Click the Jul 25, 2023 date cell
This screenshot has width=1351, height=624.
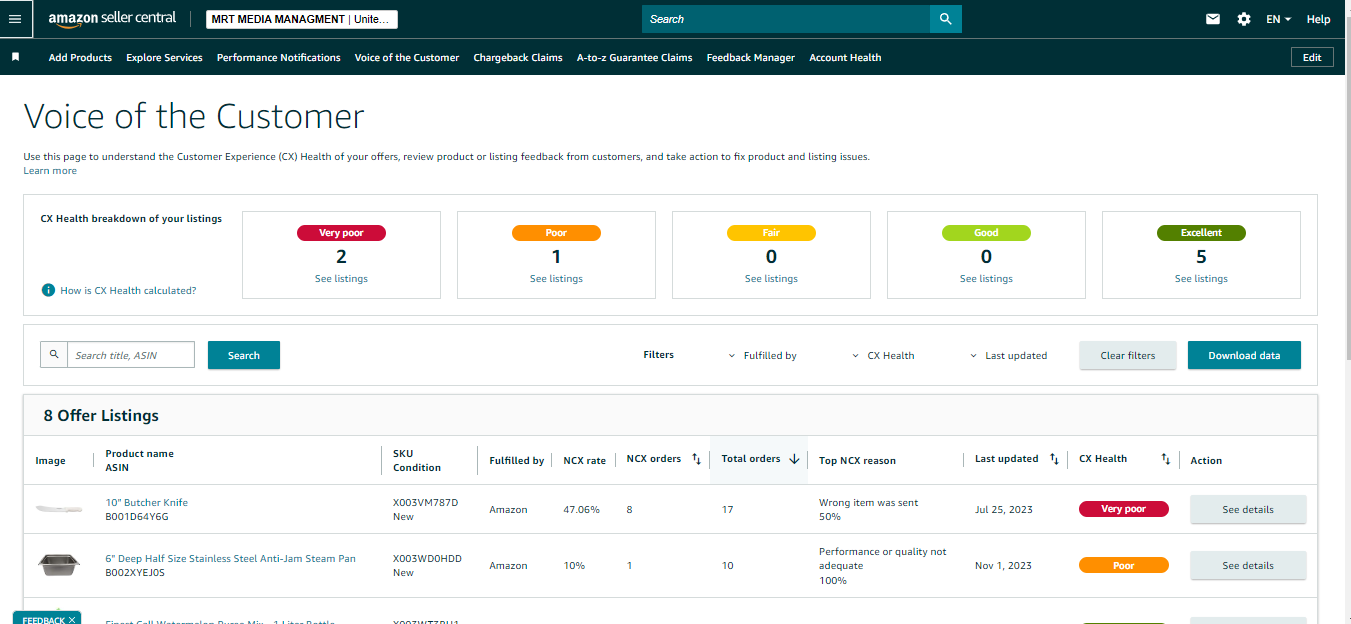pos(1003,510)
